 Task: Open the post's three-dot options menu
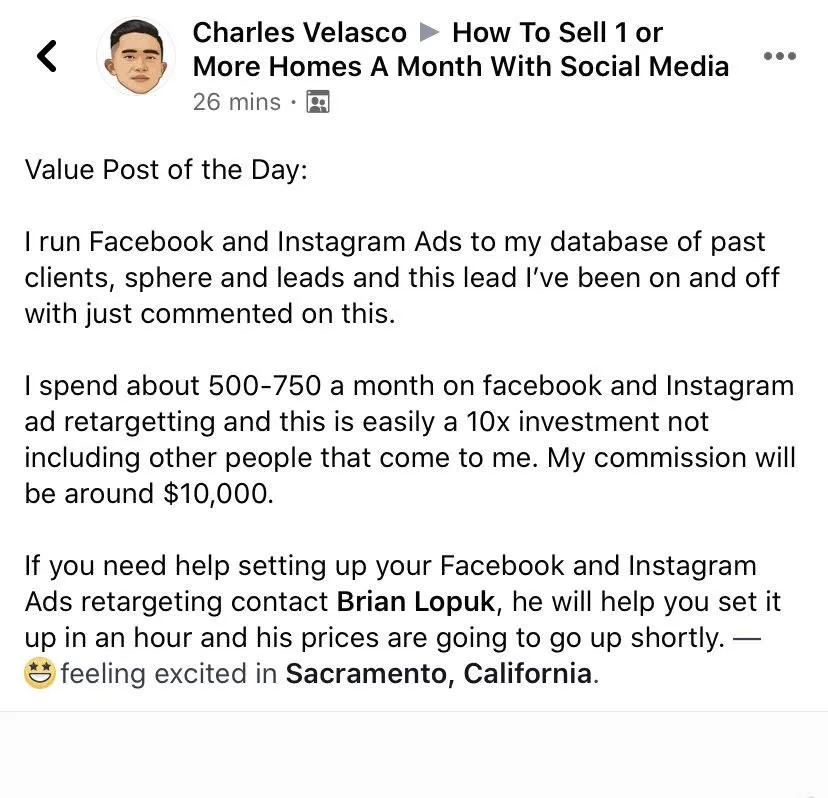780,55
